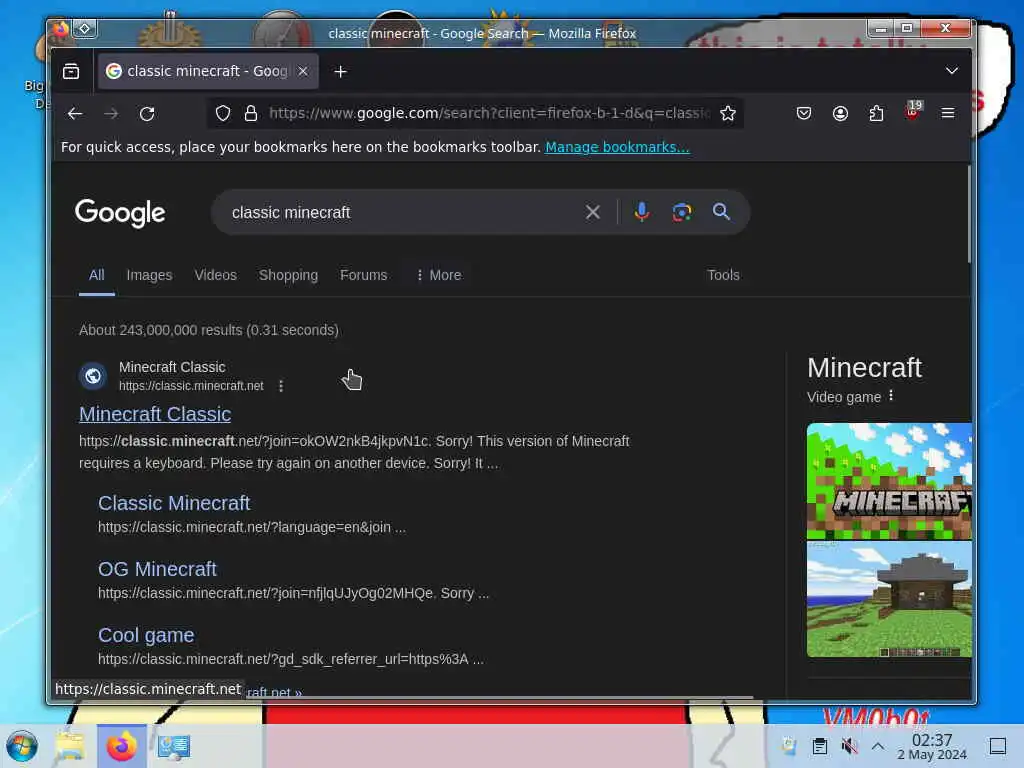Switch to Videos results tab

point(216,275)
